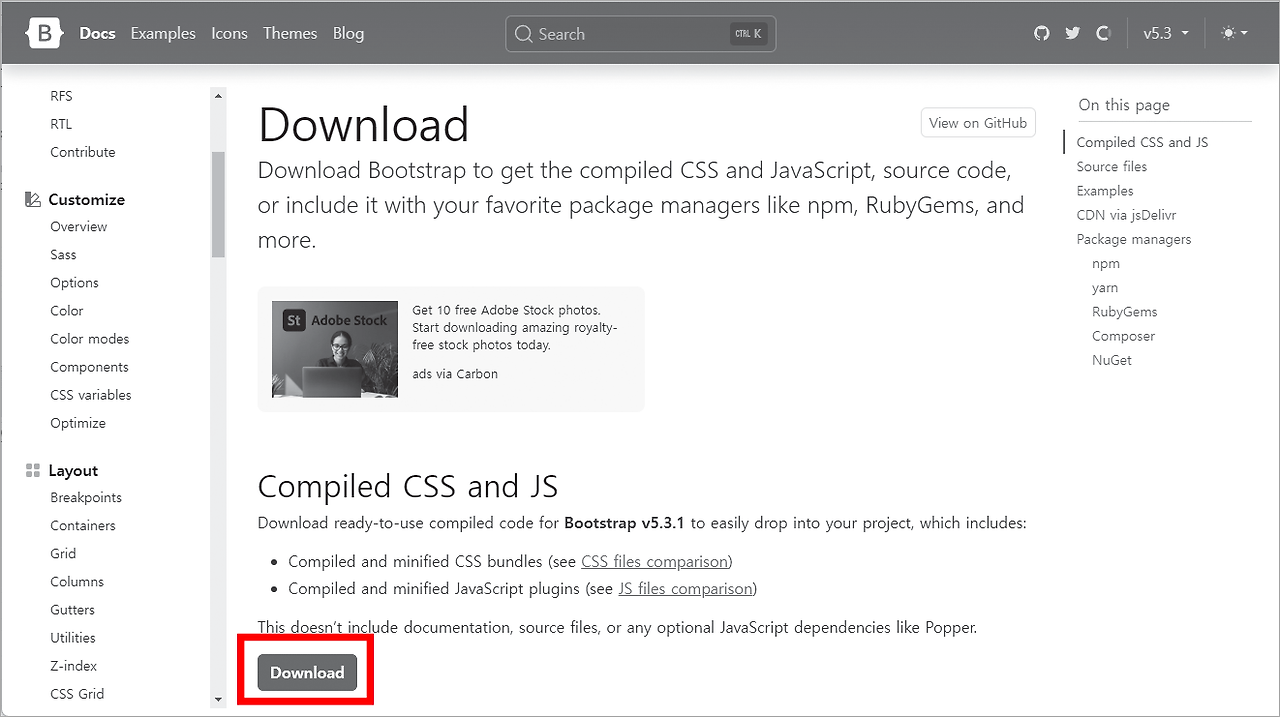Click the sidebar scrollbar thumb
This screenshot has height=717, width=1280.
click(218, 204)
